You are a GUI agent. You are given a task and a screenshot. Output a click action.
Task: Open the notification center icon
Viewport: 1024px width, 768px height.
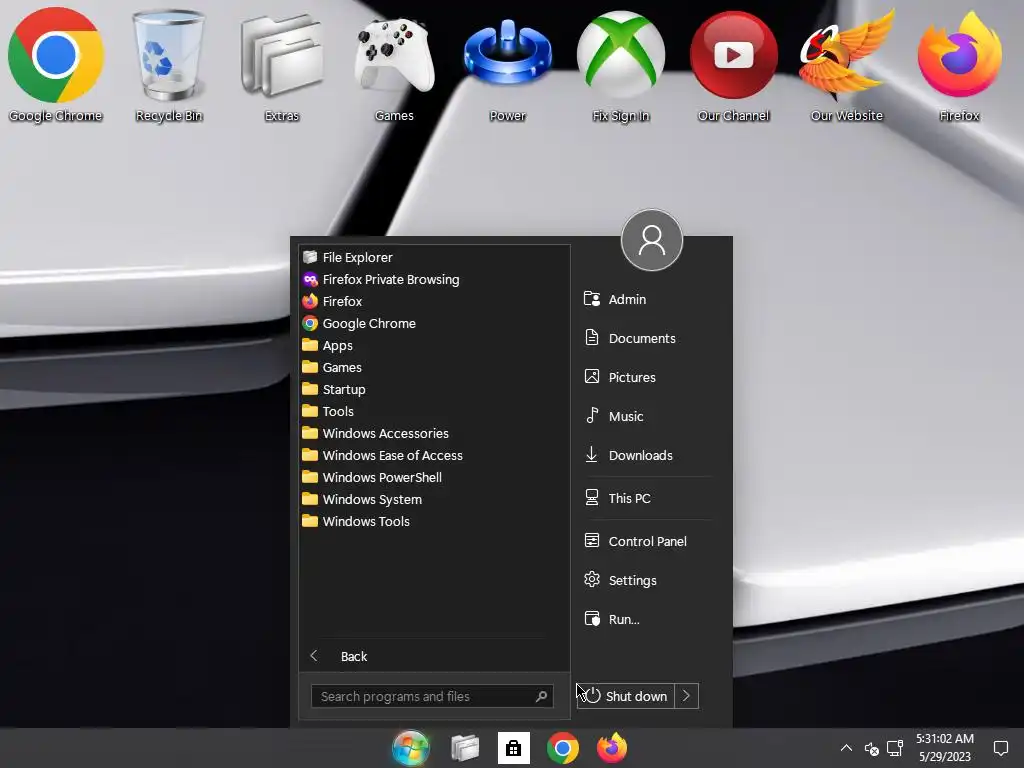click(x=1000, y=748)
